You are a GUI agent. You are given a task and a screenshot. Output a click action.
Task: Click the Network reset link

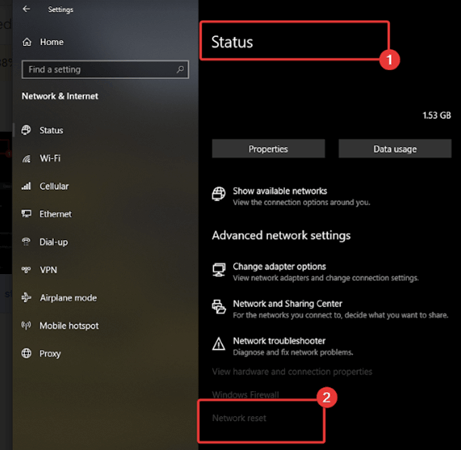(x=239, y=418)
